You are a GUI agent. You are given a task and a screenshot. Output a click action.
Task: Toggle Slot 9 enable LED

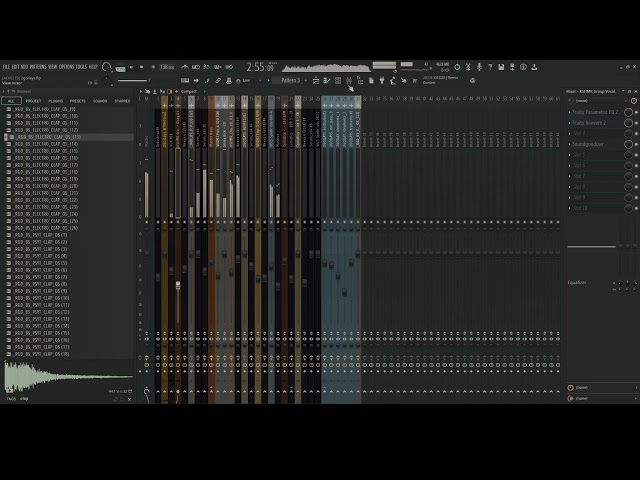pyautogui.click(x=636, y=198)
